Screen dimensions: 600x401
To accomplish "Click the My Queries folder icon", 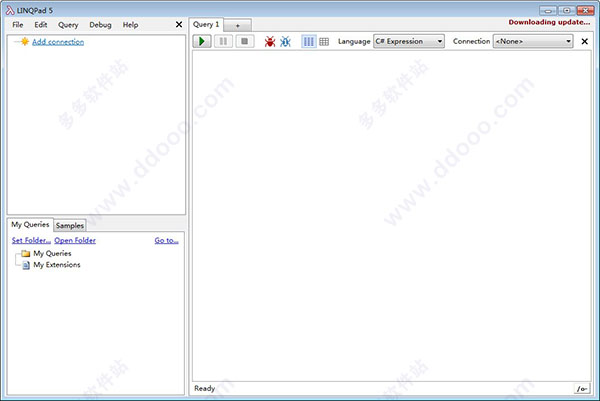I will coord(26,253).
